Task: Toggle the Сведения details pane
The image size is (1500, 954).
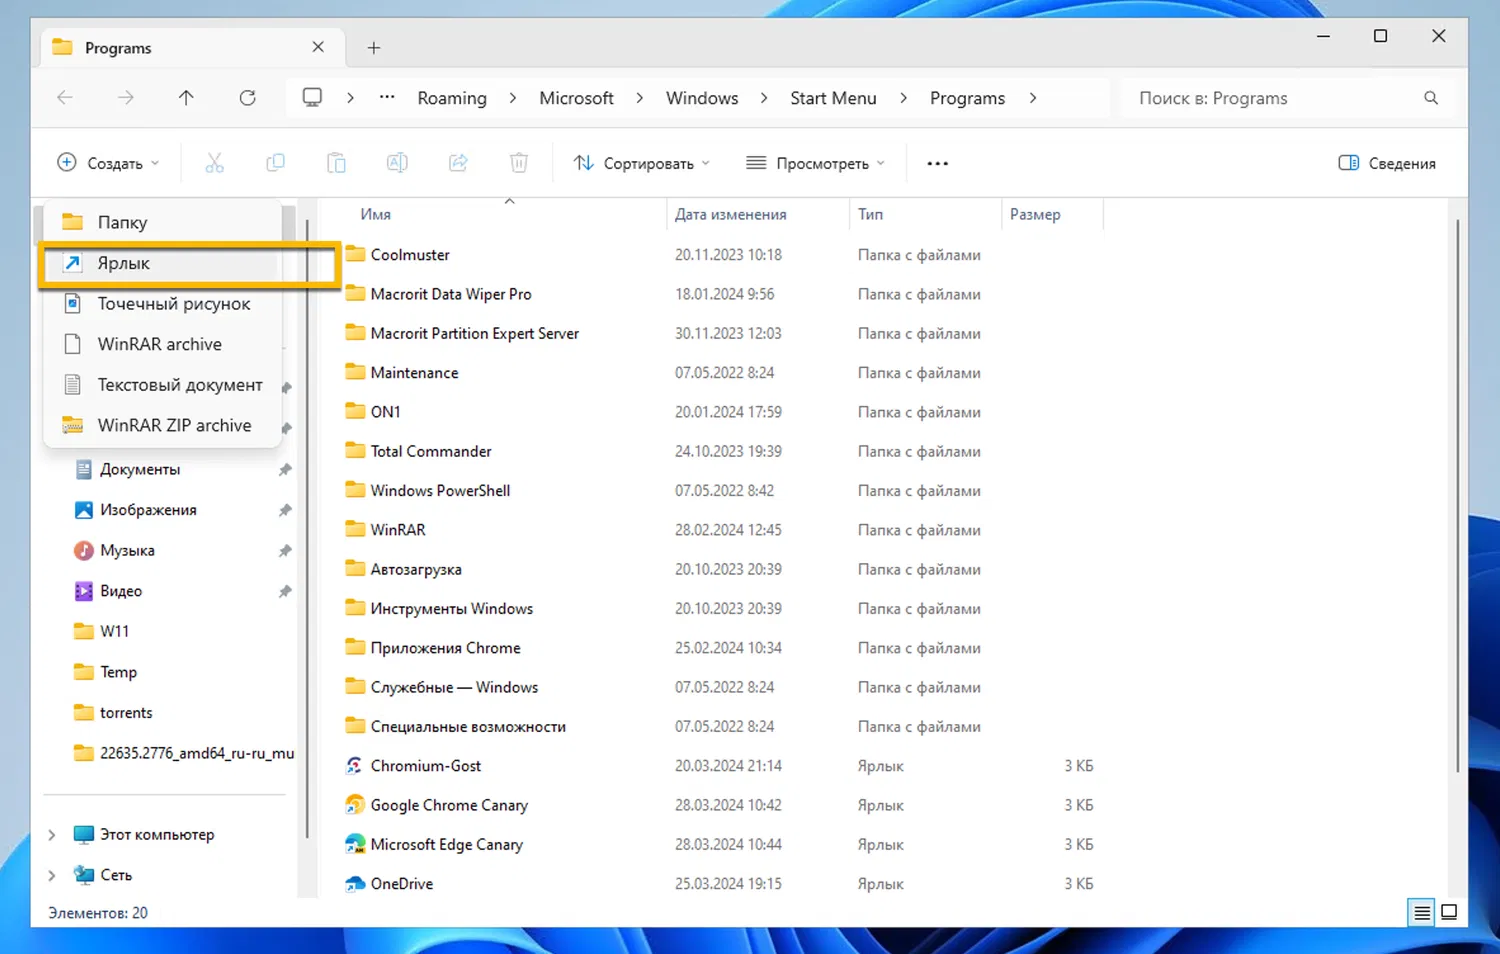Action: (1387, 163)
